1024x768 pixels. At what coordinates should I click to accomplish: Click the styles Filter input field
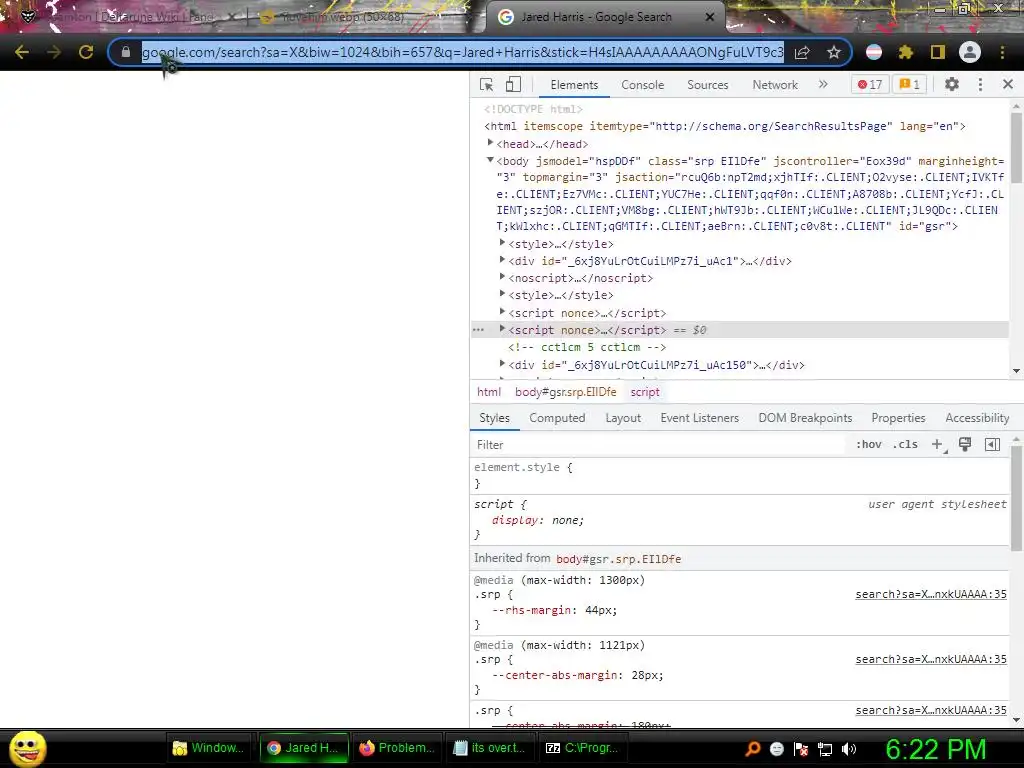click(x=660, y=445)
